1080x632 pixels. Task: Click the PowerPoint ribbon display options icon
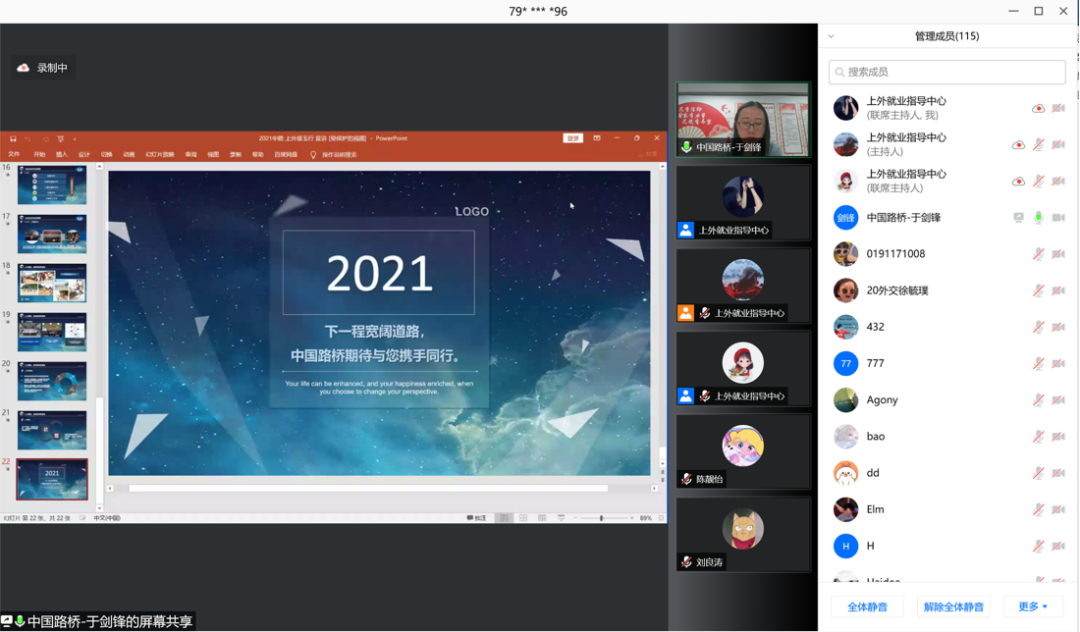596,138
